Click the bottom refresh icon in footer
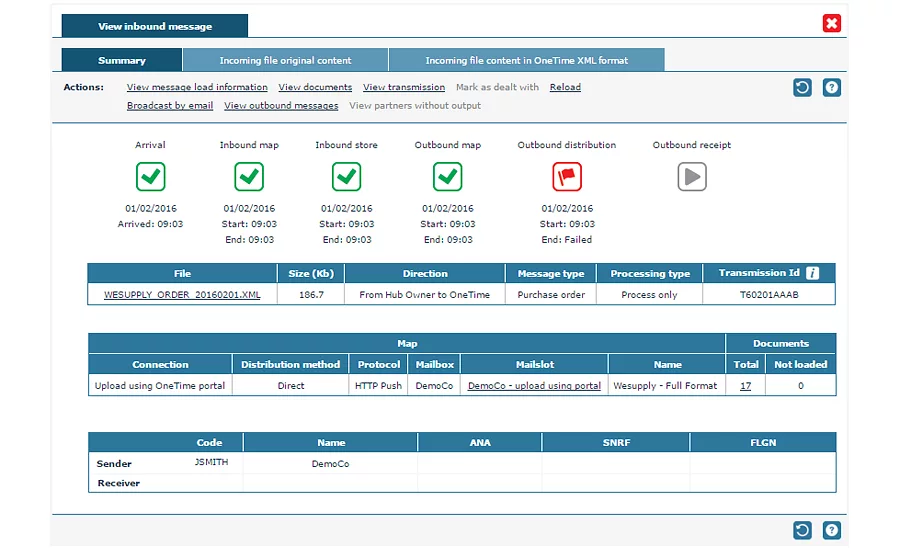This screenshot has width=900, height=550. (x=802, y=530)
